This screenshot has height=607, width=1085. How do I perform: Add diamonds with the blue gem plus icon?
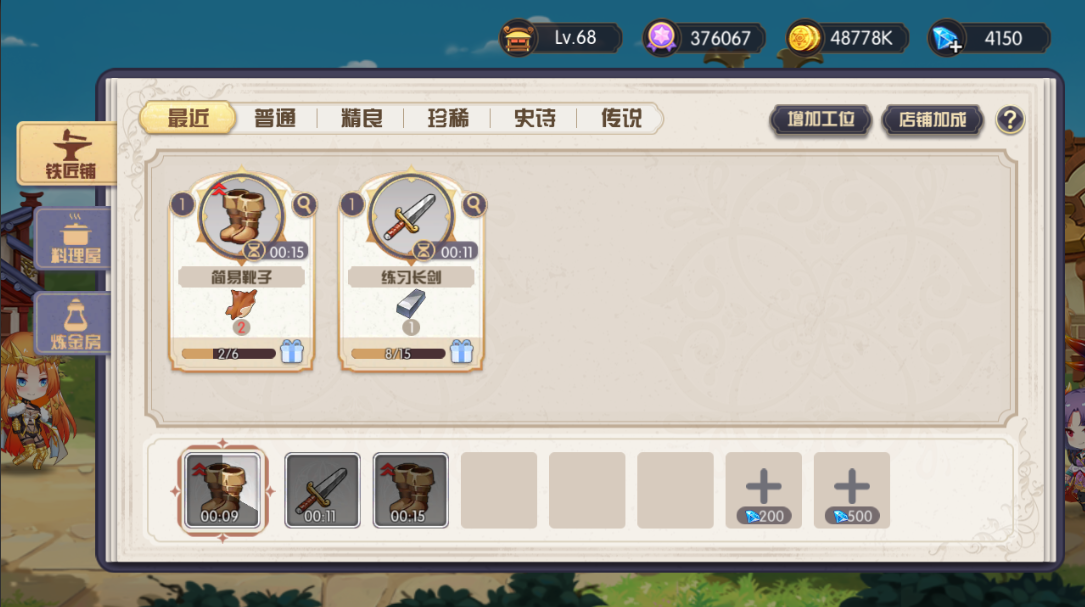click(x=946, y=38)
